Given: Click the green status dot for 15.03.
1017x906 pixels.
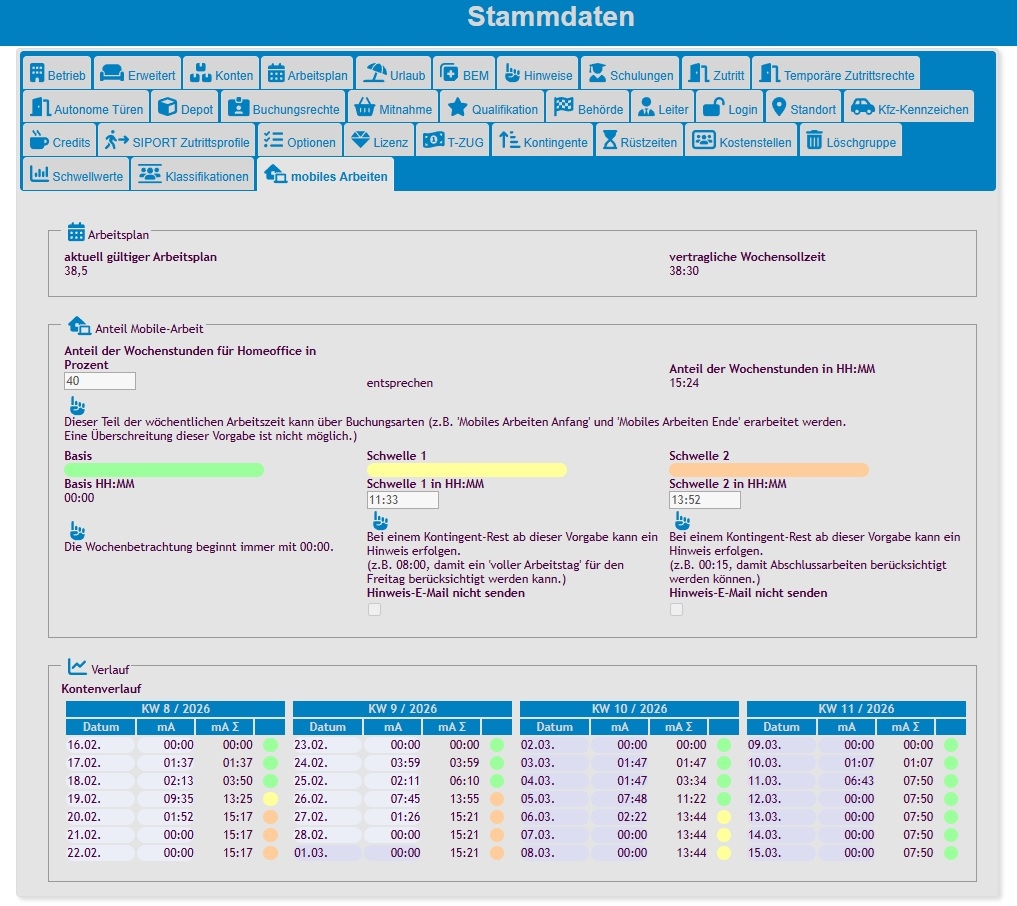Looking at the screenshot, I should pos(951,853).
